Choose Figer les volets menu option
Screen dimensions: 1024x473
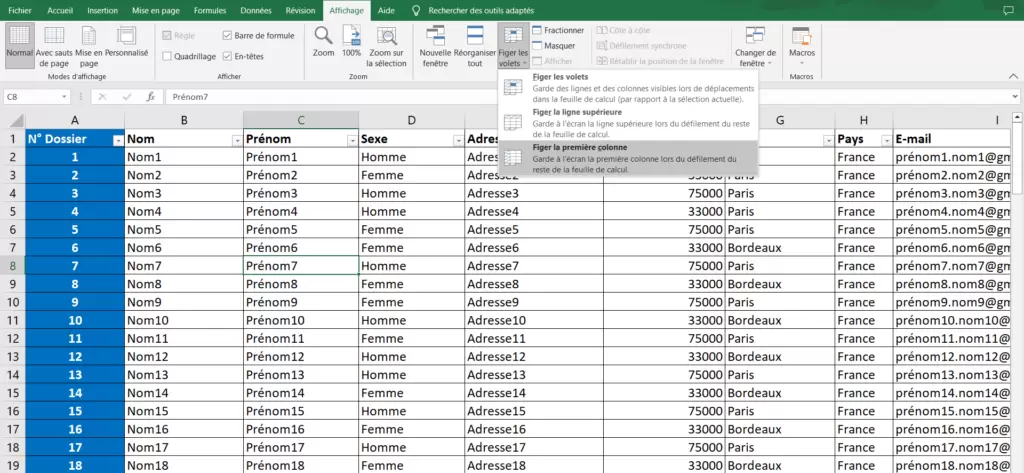[x=628, y=88]
